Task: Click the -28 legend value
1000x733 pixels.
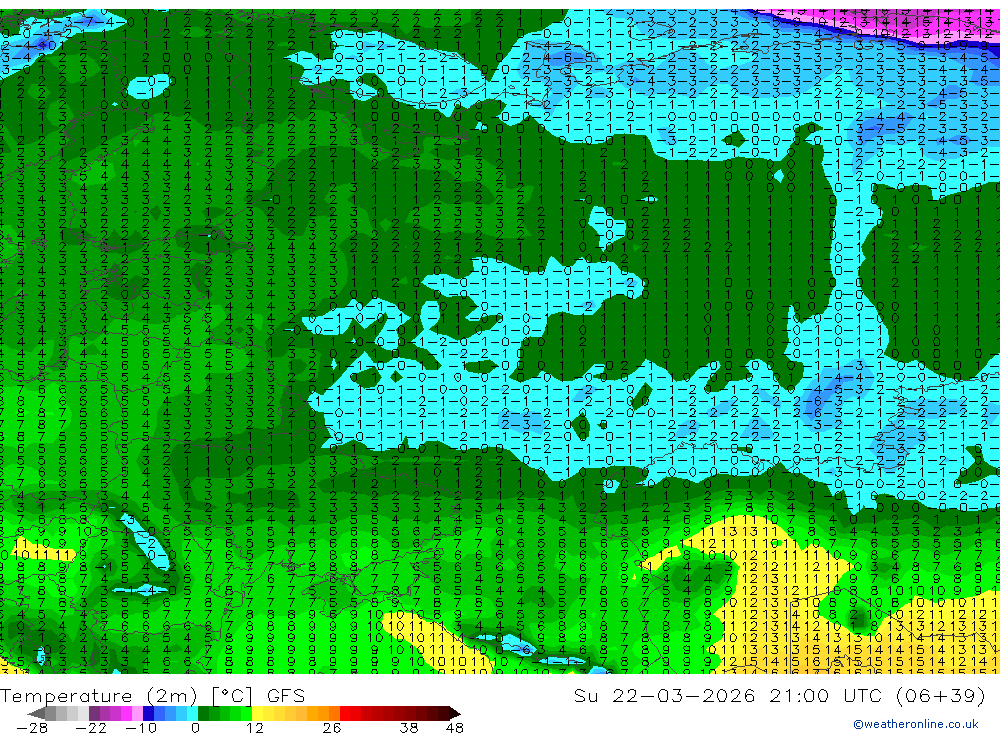Action: click(31, 727)
